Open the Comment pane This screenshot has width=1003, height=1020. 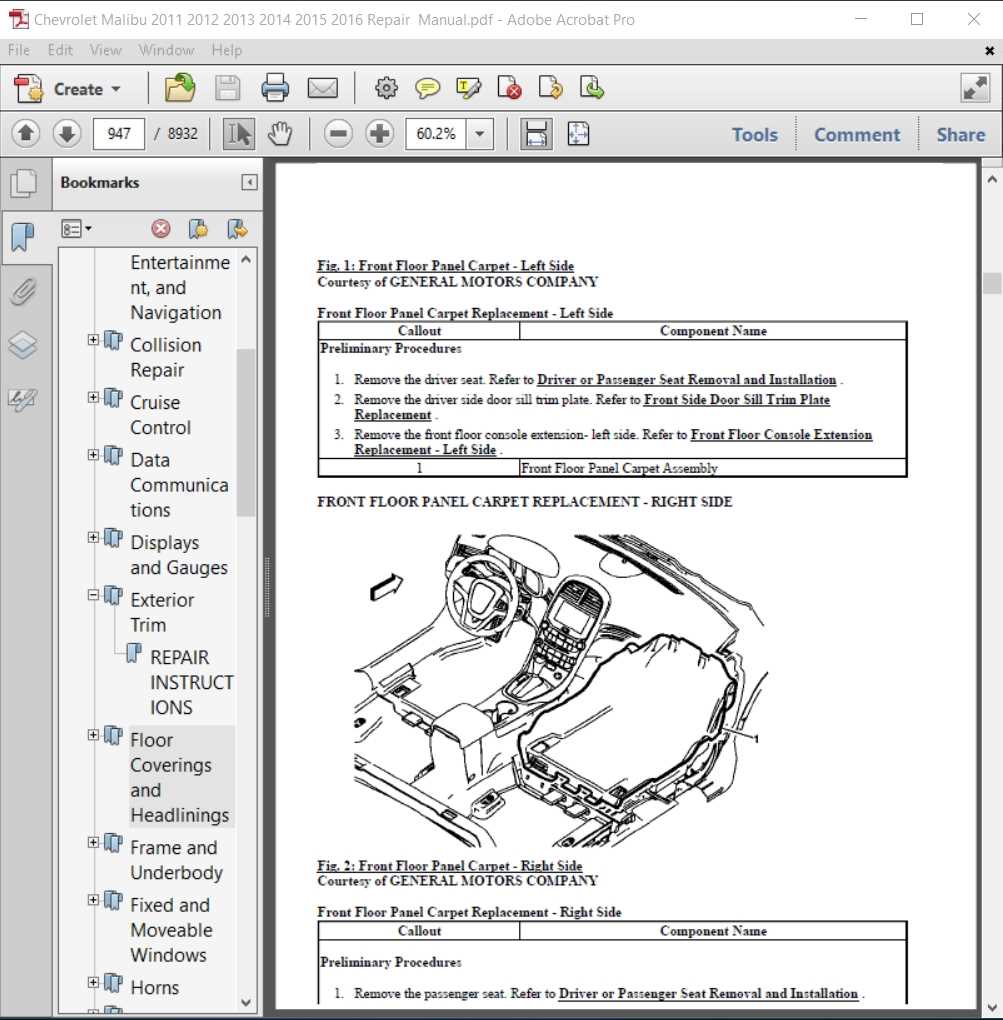857,135
